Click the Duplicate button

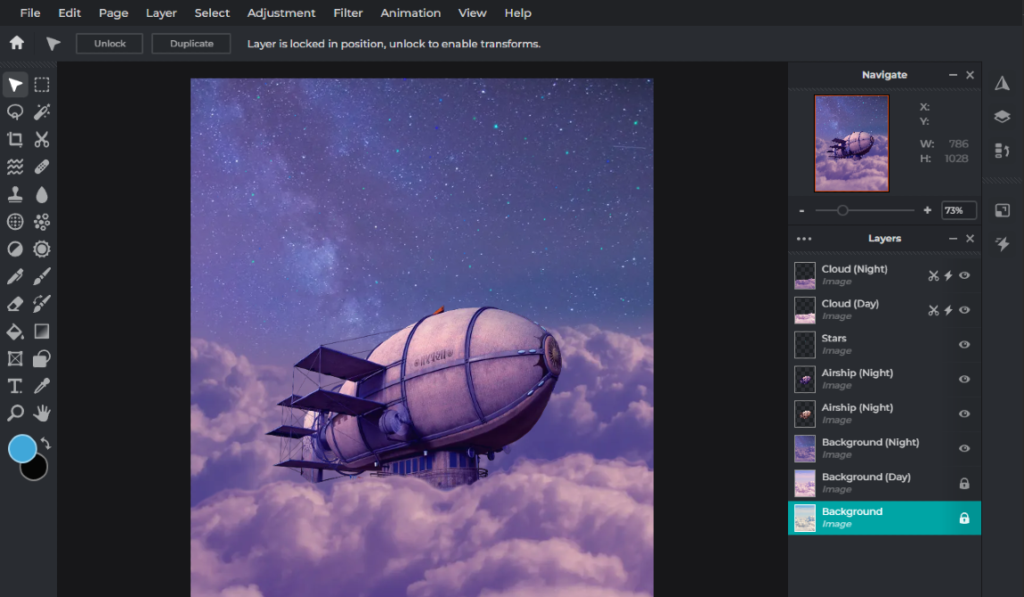(191, 43)
